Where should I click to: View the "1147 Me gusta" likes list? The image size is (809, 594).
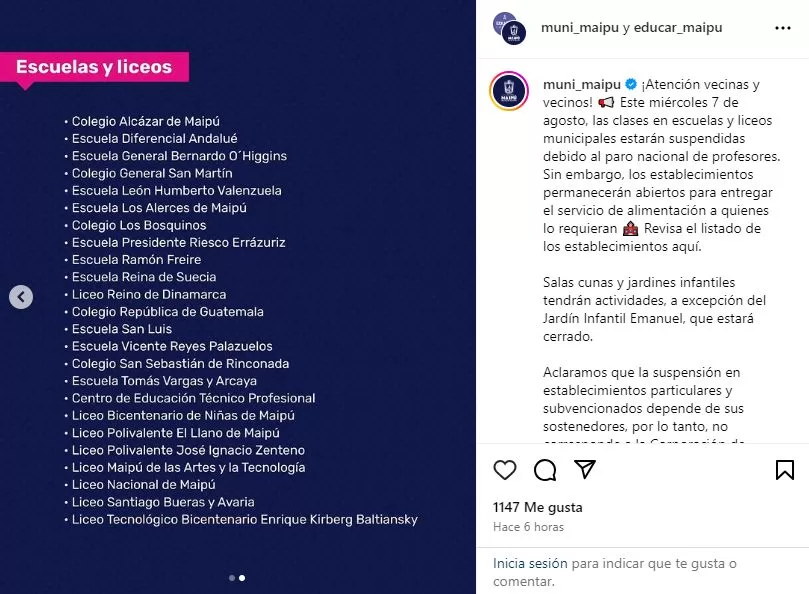click(537, 508)
